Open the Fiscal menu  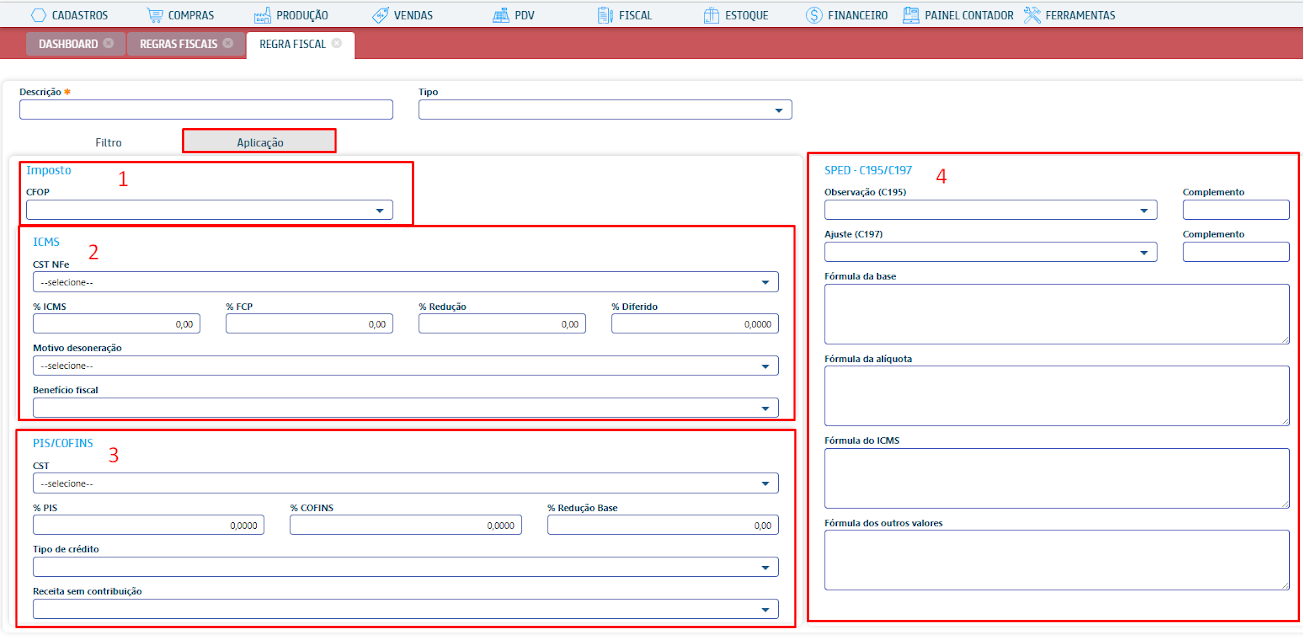pyautogui.click(x=624, y=15)
